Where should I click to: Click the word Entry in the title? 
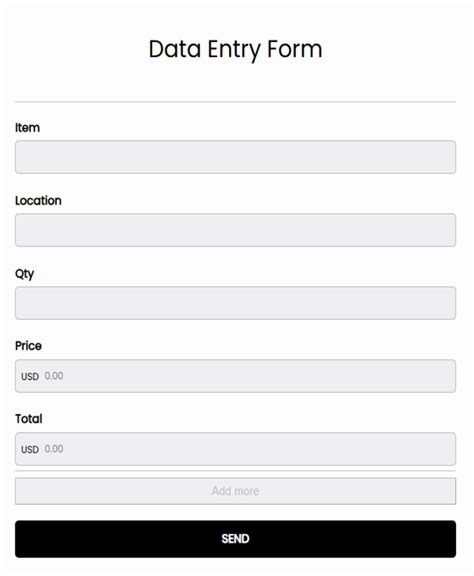tap(234, 50)
